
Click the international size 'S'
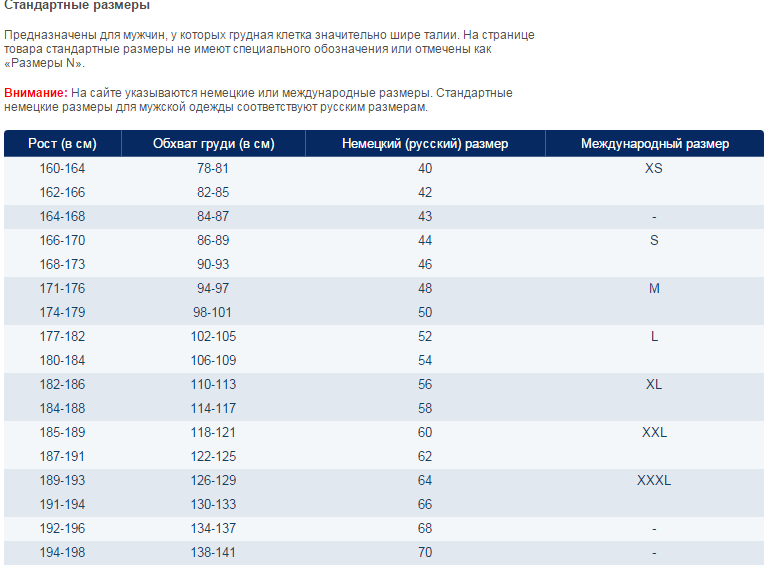(654, 241)
